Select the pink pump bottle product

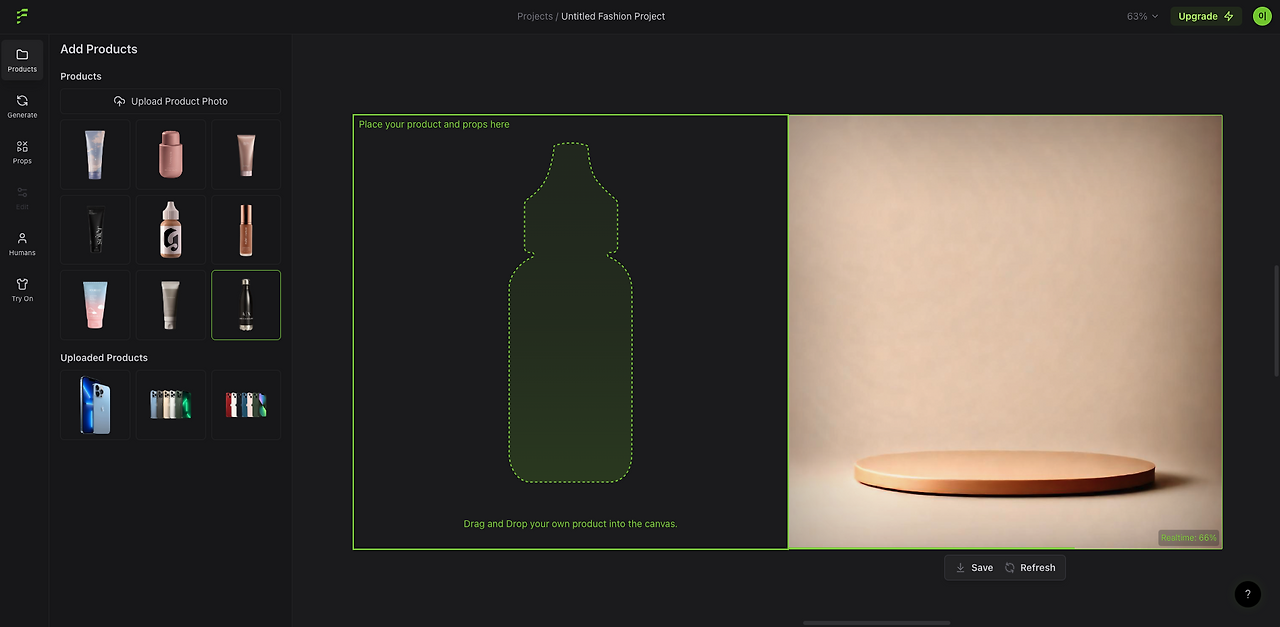[x=171, y=155]
